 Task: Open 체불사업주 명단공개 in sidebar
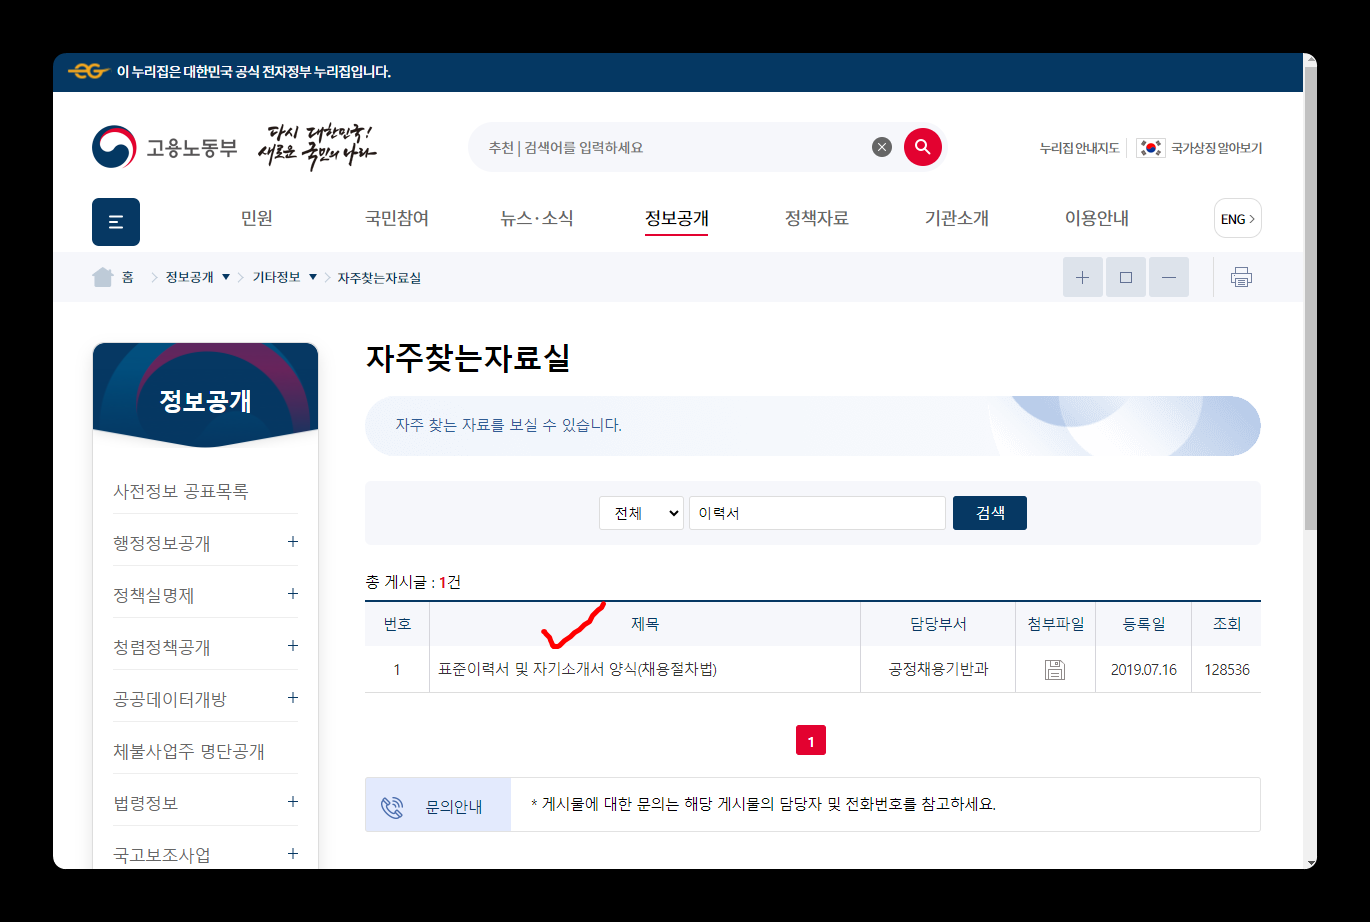pyautogui.click(x=189, y=751)
